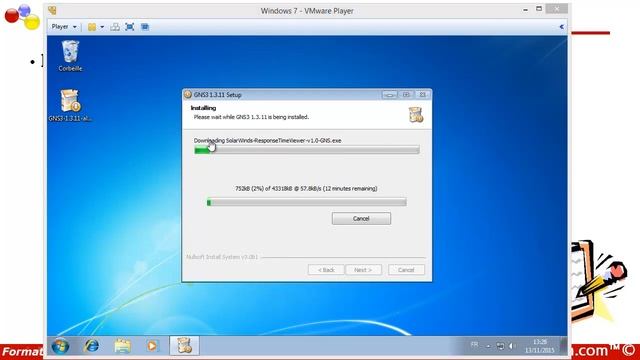Collapse the VMware toolbar using the blue chevron
This screenshot has width=640, height=360.
coord(562,27)
